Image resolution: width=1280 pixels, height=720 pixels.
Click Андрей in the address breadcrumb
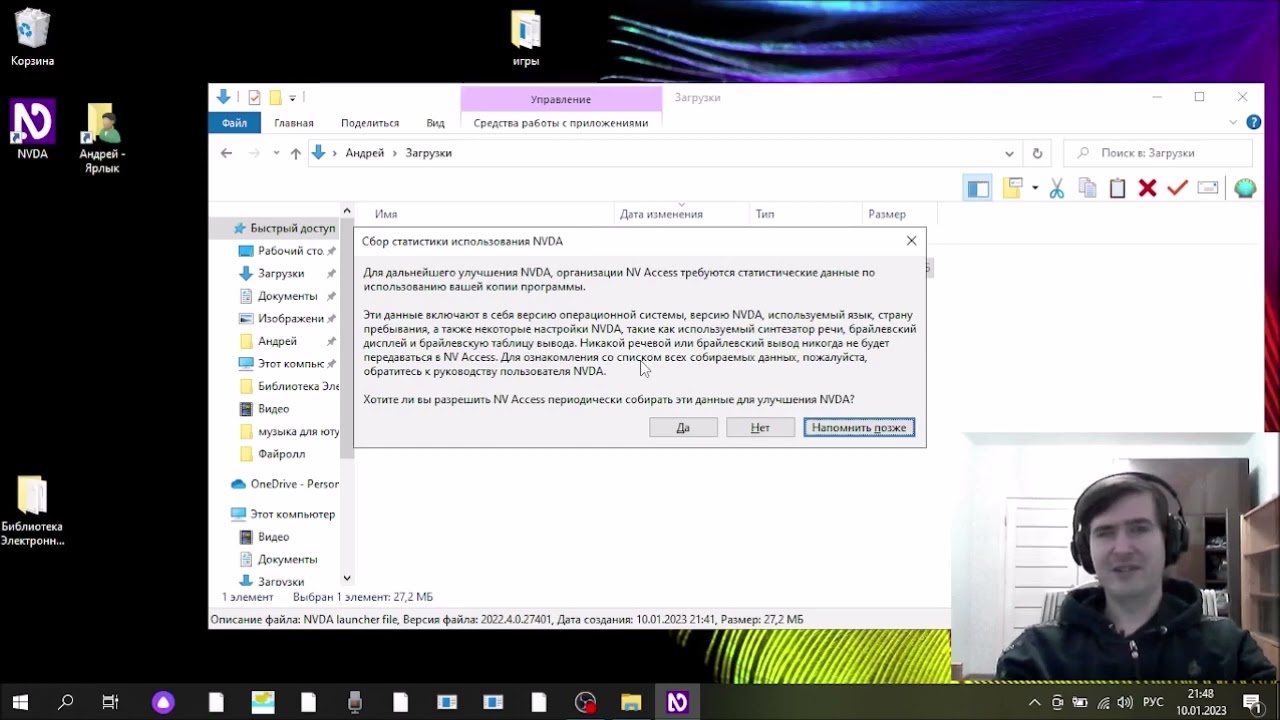[x=365, y=153]
